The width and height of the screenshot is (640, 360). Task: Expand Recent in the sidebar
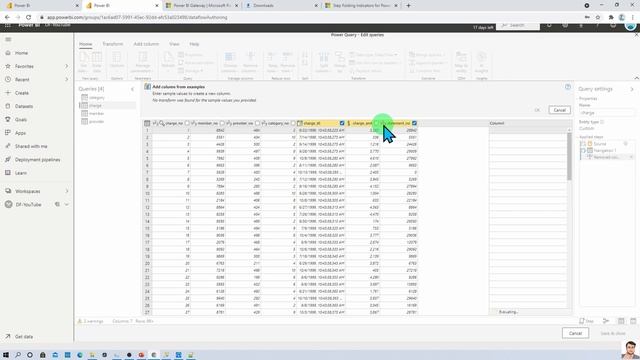click(67, 80)
